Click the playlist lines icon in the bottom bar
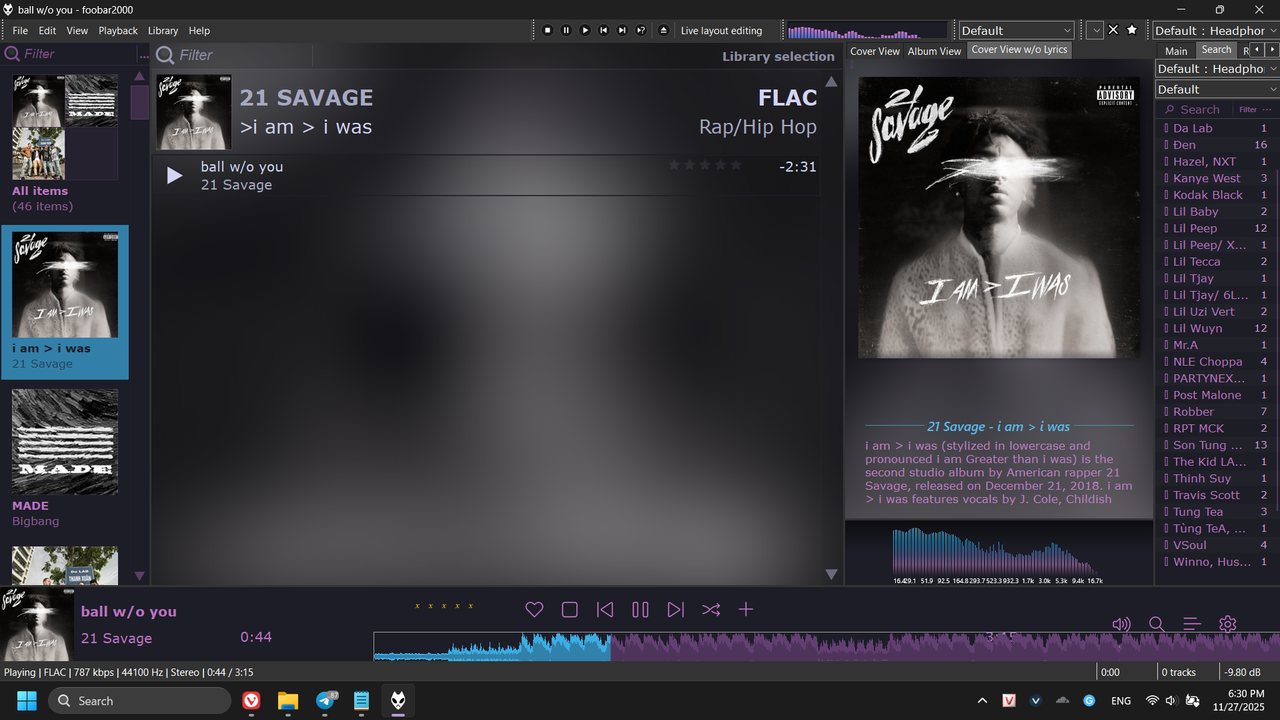 coord(1192,624)
